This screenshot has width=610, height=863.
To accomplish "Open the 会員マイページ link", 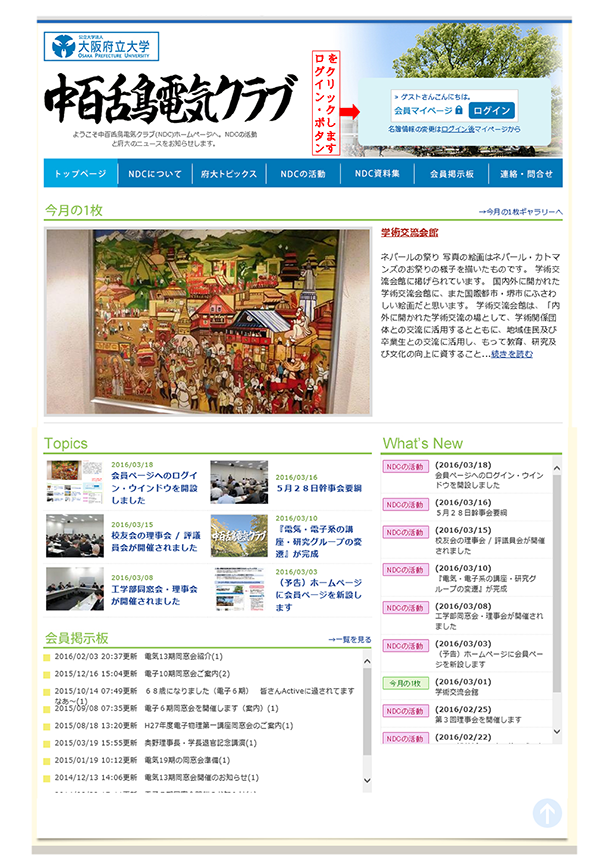I will tap(423, 110).
